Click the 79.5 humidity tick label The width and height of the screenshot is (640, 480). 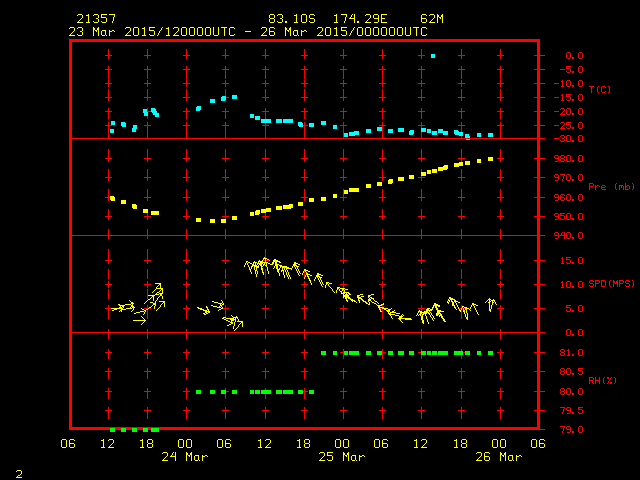[x=571, y=411]
